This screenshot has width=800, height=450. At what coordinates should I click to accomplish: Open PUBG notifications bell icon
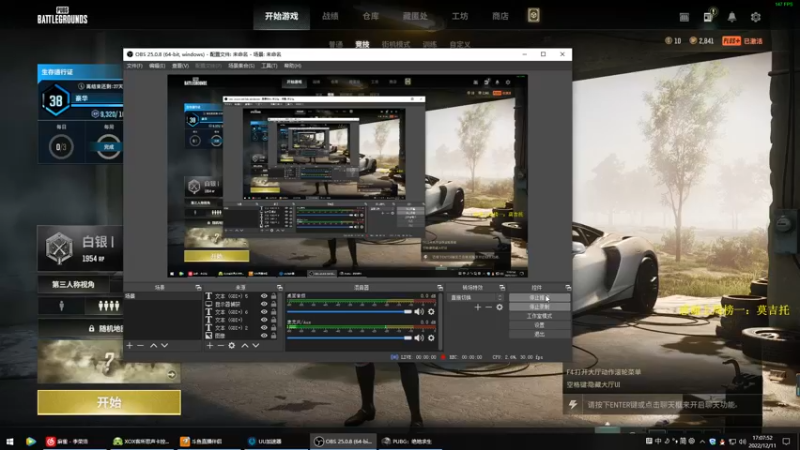point(732,17)
